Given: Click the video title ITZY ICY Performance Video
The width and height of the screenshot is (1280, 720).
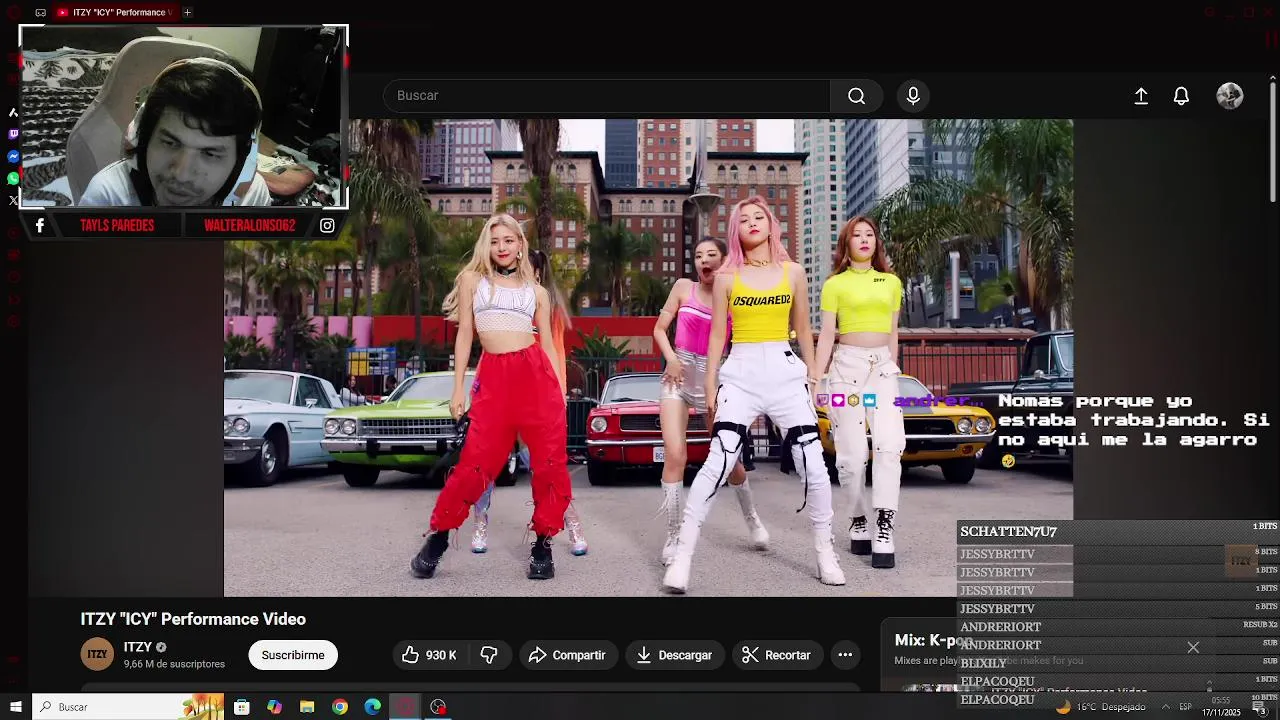Looking at the screenshot, I should coord(193,619).
